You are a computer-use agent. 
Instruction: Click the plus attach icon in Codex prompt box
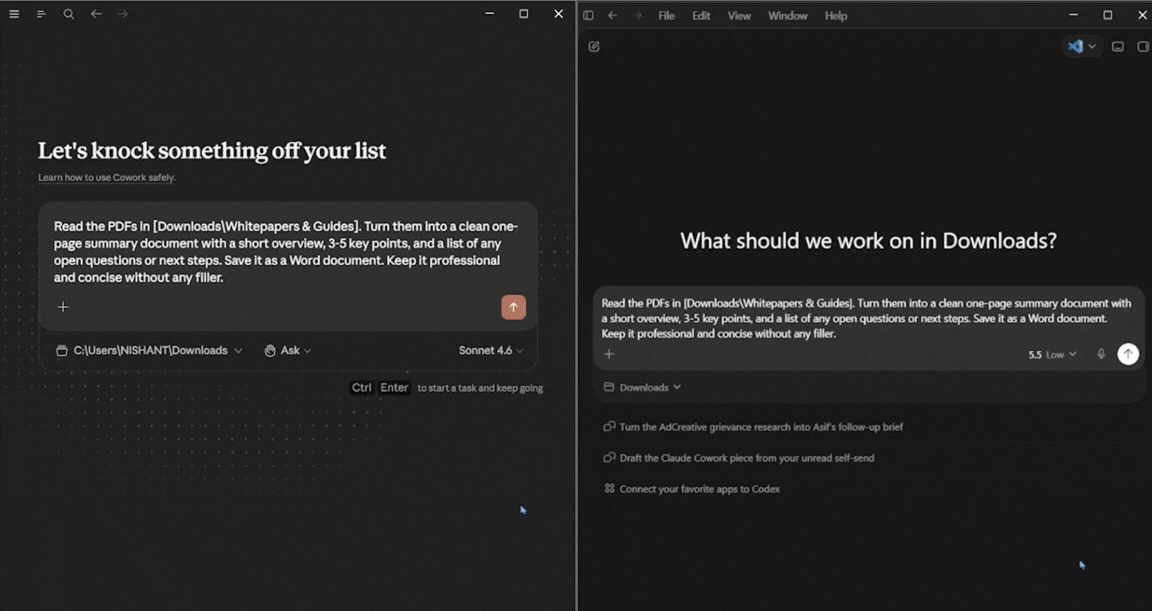609,354
